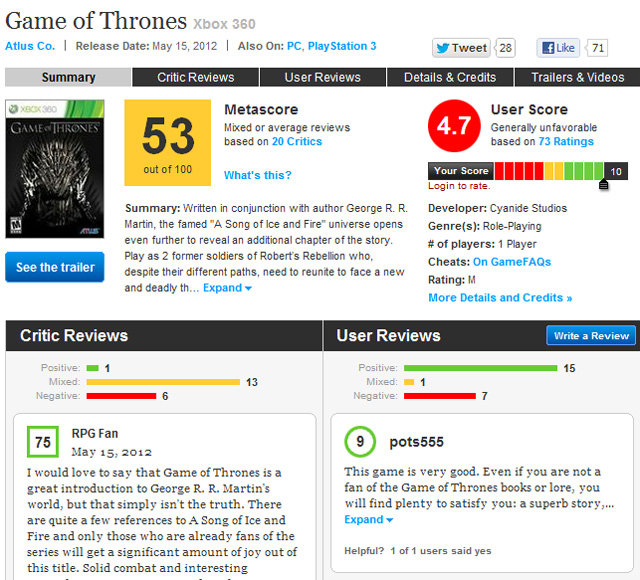
Task: Click the yellow Metascore 53 box
Action: click(167, 142)
